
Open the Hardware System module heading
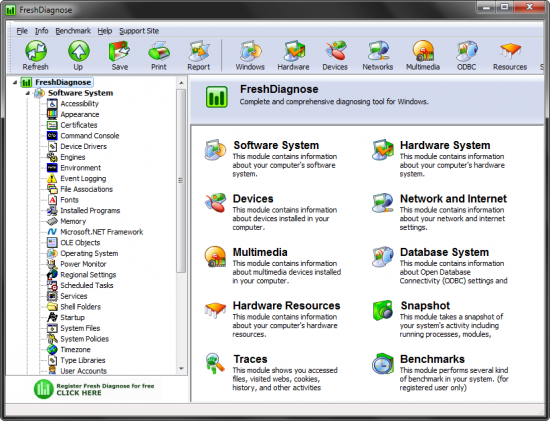point(445,145)
